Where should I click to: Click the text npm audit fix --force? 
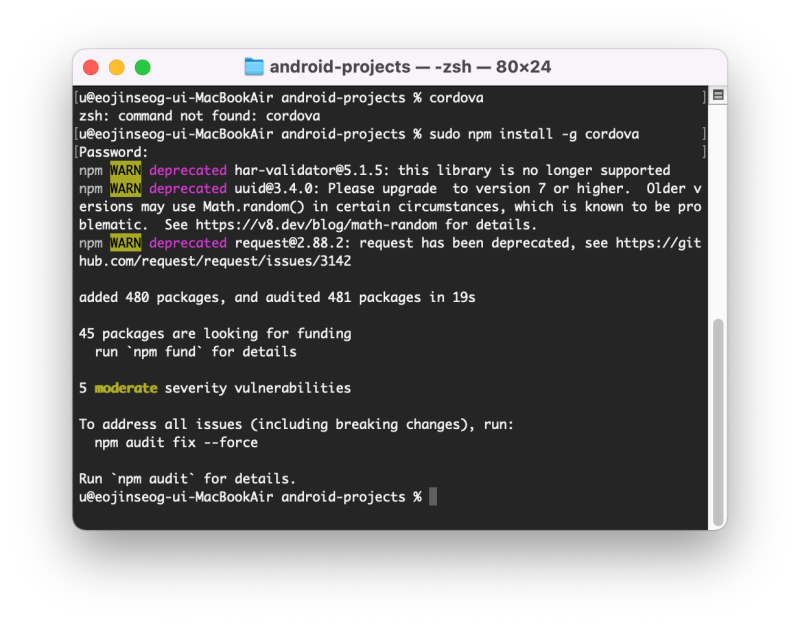point(176,443)
